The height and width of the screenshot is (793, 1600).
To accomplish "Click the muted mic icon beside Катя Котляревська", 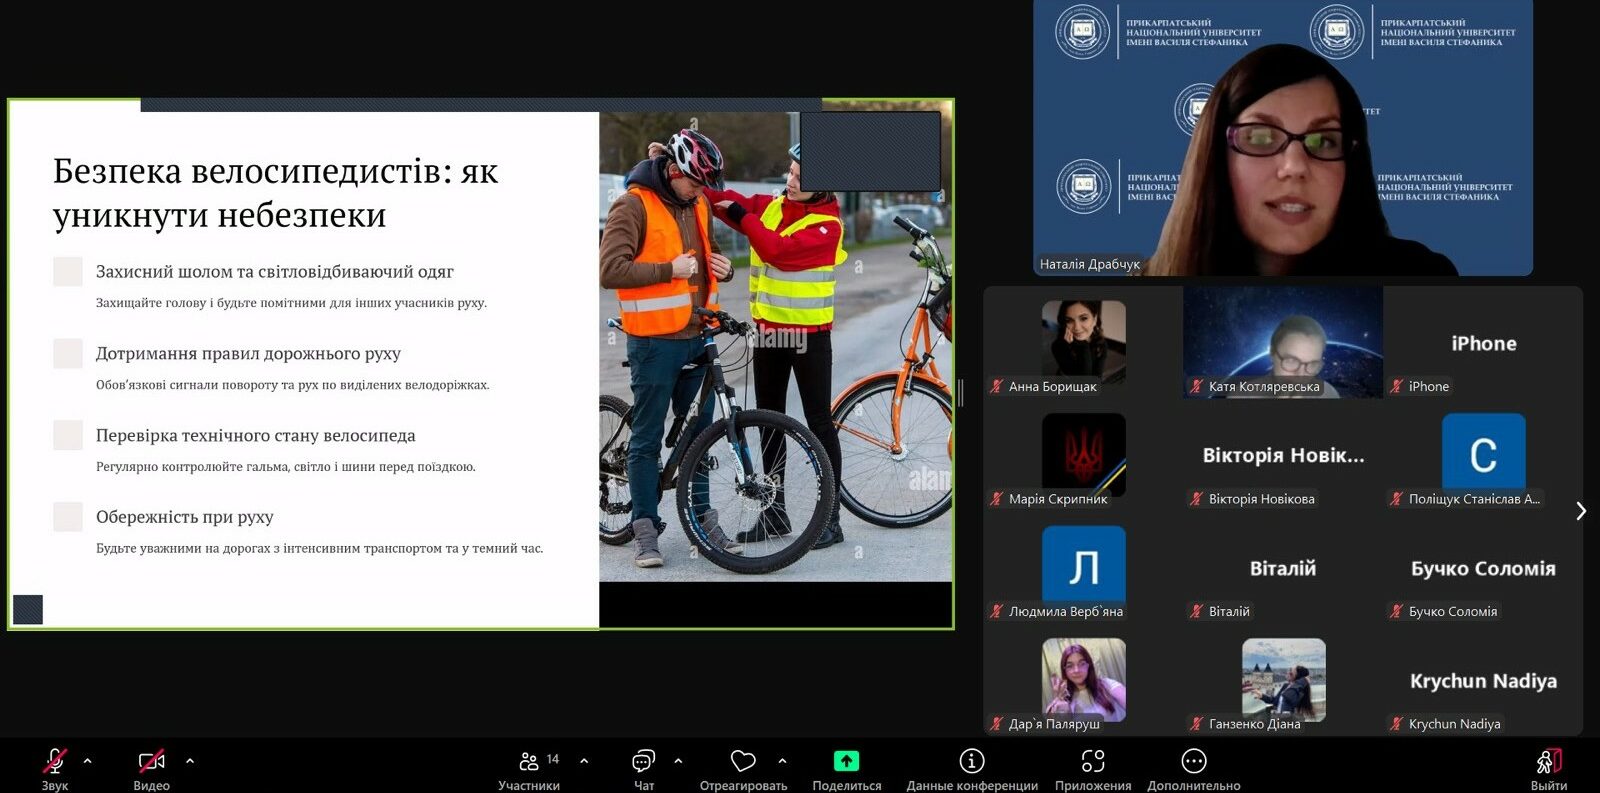I will (1196, 387).
